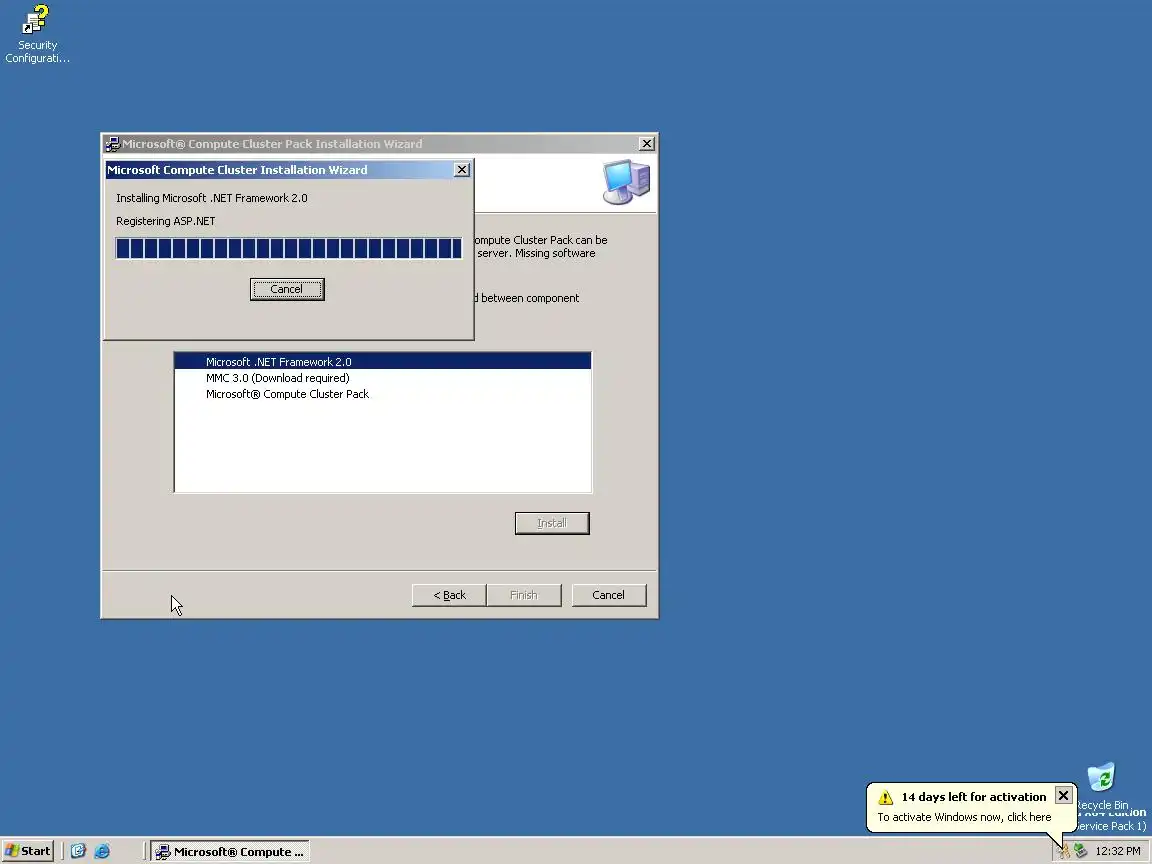Select Microsoft .NET Framework 2.0 list row
1152x864 pixels.
[383, 361]
